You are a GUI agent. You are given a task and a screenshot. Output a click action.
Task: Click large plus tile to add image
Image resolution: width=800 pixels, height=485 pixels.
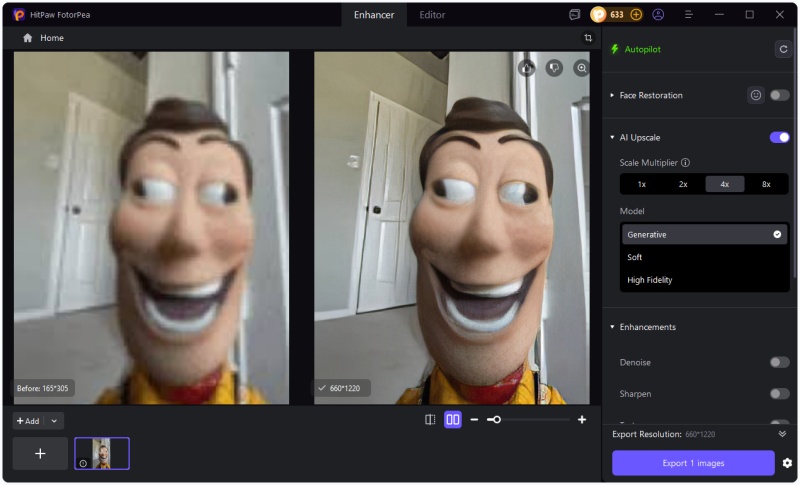pos(40,453)
